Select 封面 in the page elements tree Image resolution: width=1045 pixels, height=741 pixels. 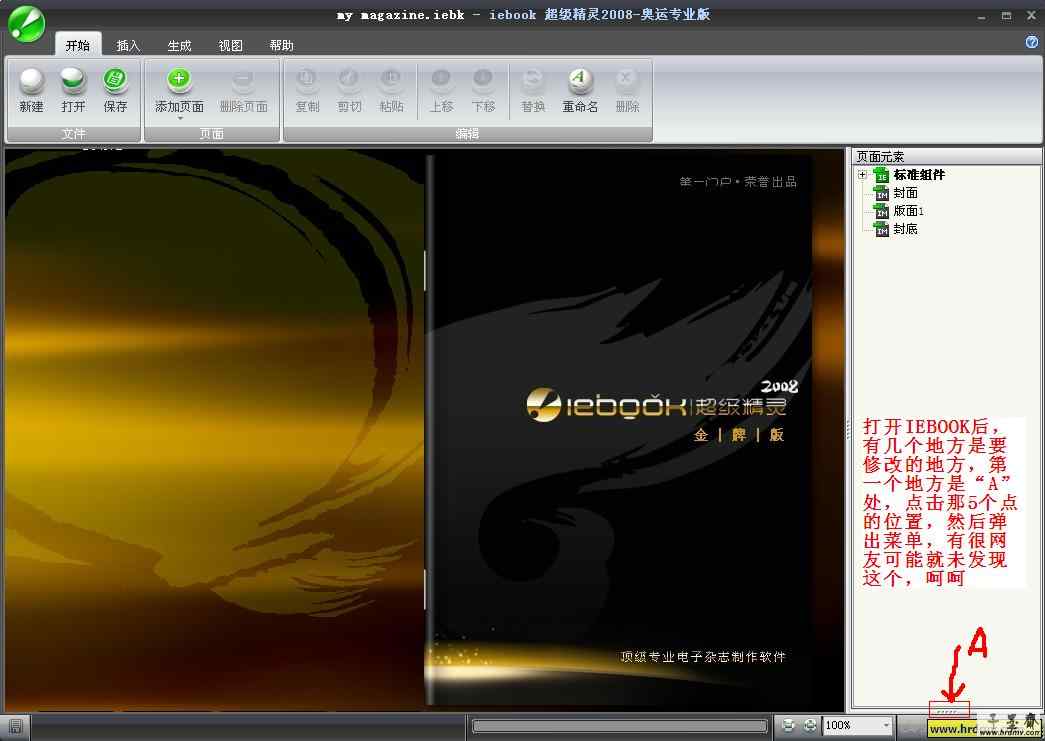click(906, 193)
